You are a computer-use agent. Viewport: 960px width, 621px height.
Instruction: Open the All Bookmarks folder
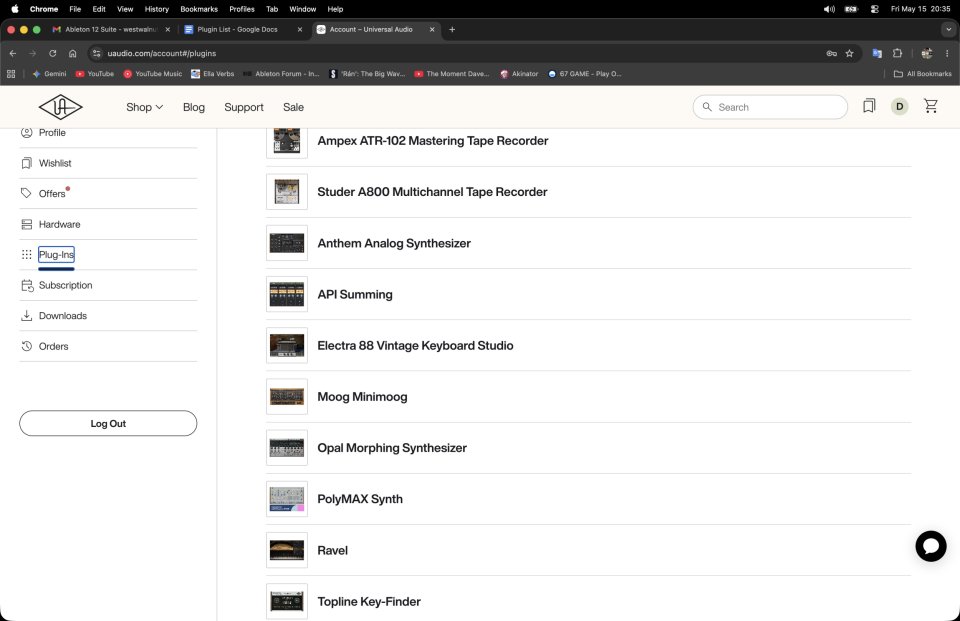(x=923, y=73)
